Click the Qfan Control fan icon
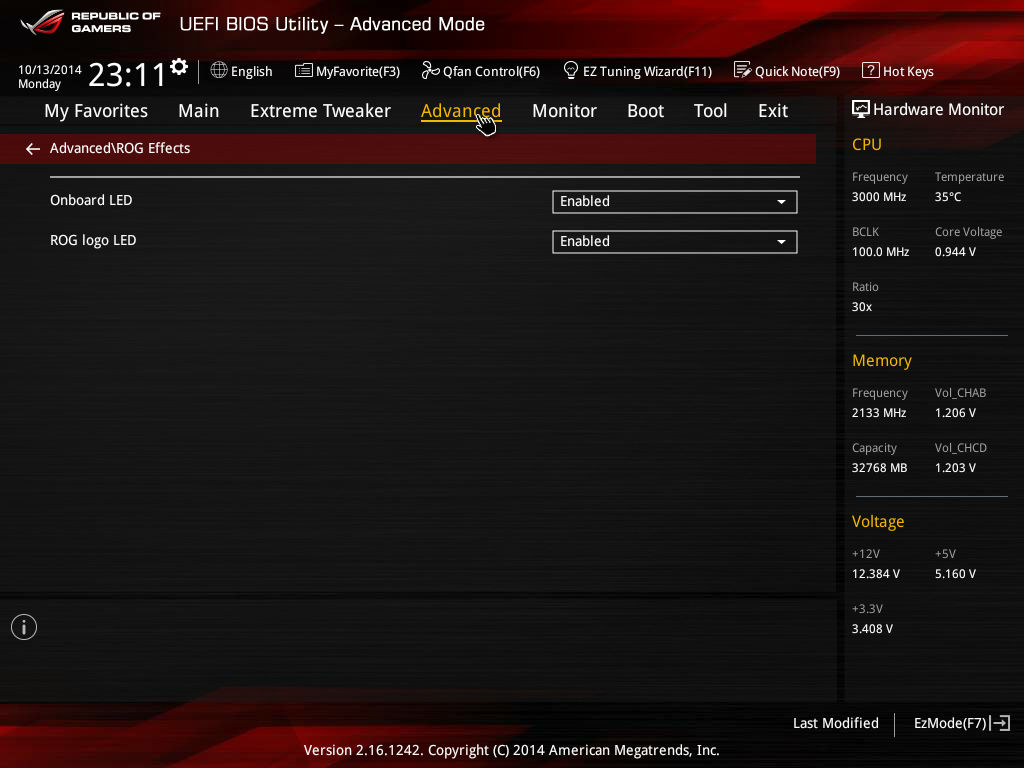Image resolution: width=1024 pixels, height=768 pixels. (430, 70)
